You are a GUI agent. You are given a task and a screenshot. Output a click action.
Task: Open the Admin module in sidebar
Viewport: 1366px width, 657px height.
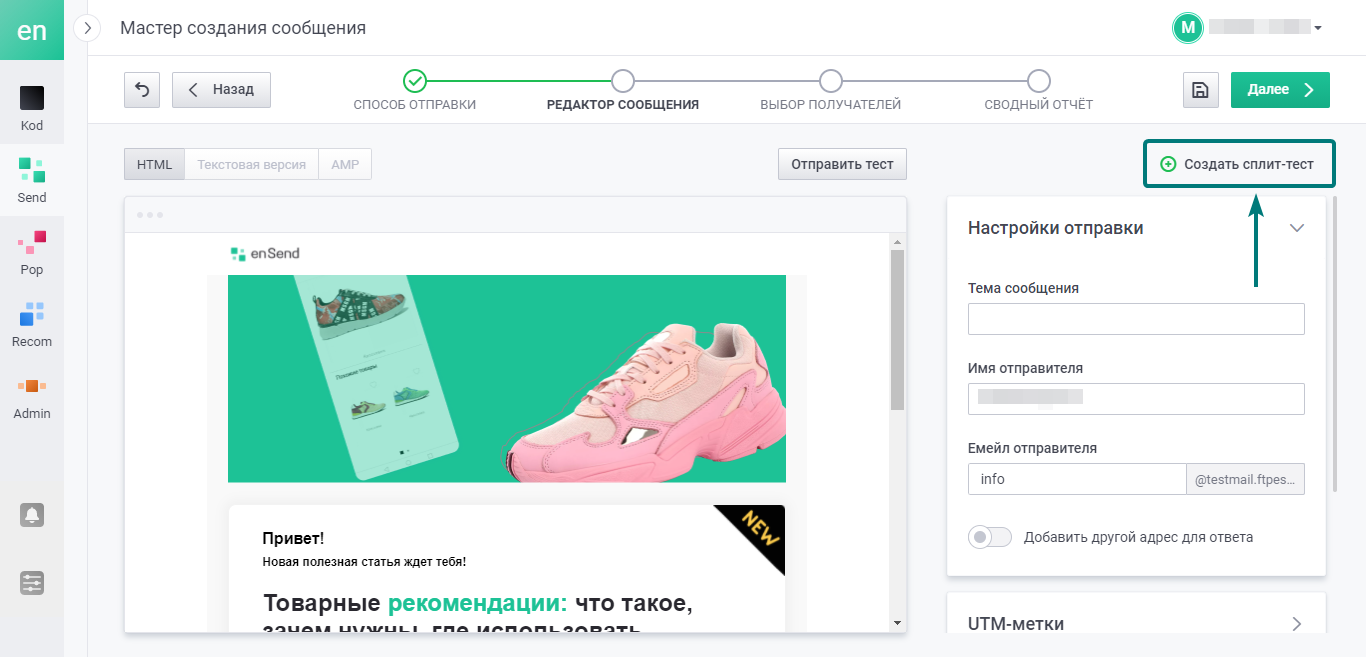pyautogui.click(x=32, y=397)
